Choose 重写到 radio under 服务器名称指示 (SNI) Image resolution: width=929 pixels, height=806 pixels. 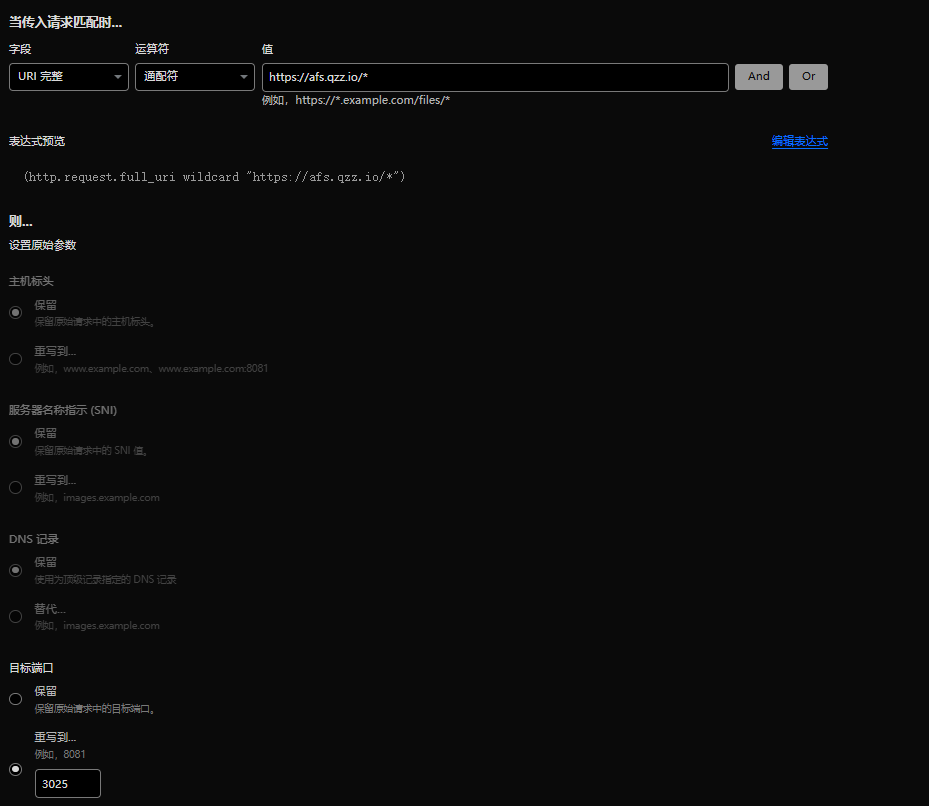[x=16, y=488]
